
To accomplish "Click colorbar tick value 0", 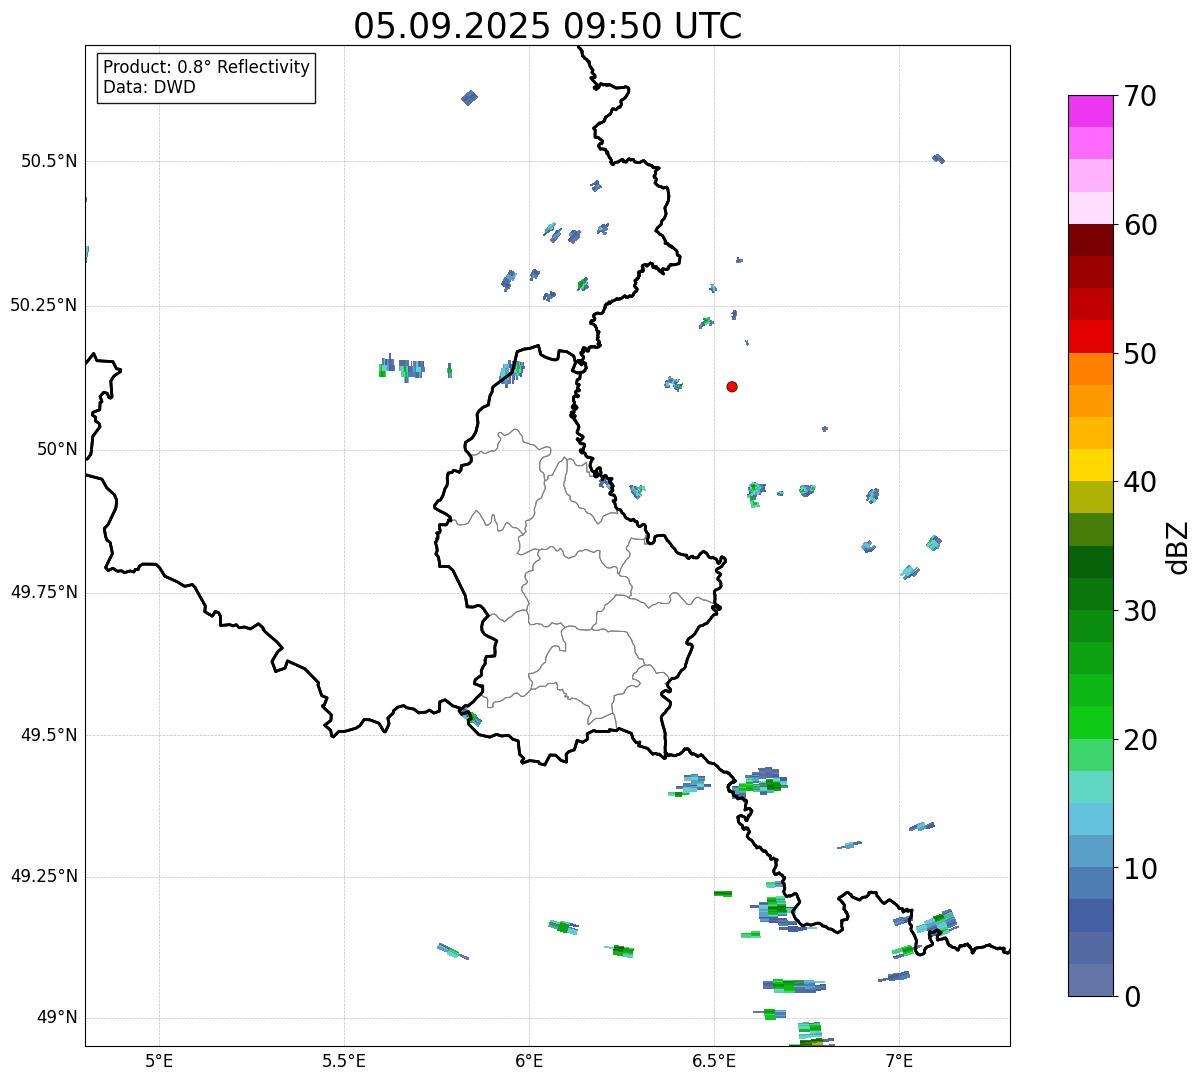I will coord(1132,997).
